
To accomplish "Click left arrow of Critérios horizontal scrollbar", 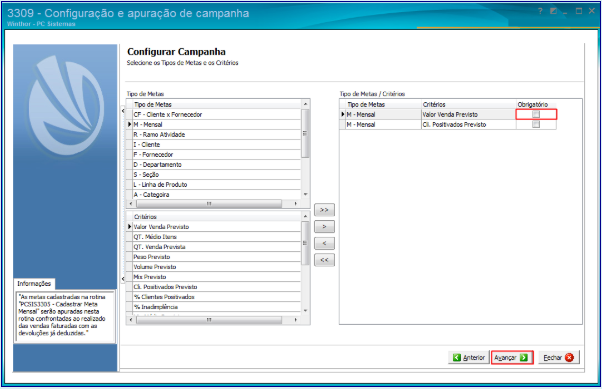I will tap(131, 319).
